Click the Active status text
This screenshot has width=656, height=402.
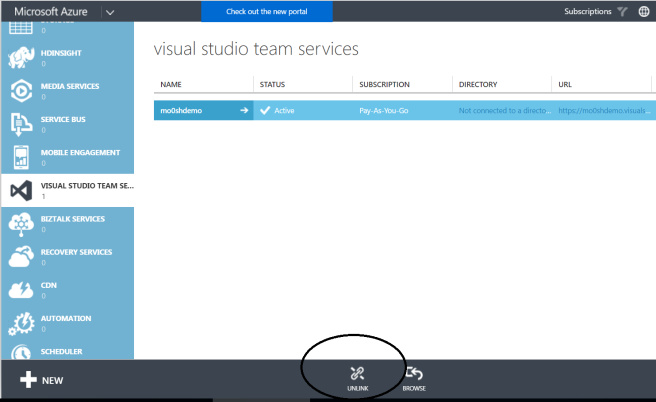[x=284, y=110]
